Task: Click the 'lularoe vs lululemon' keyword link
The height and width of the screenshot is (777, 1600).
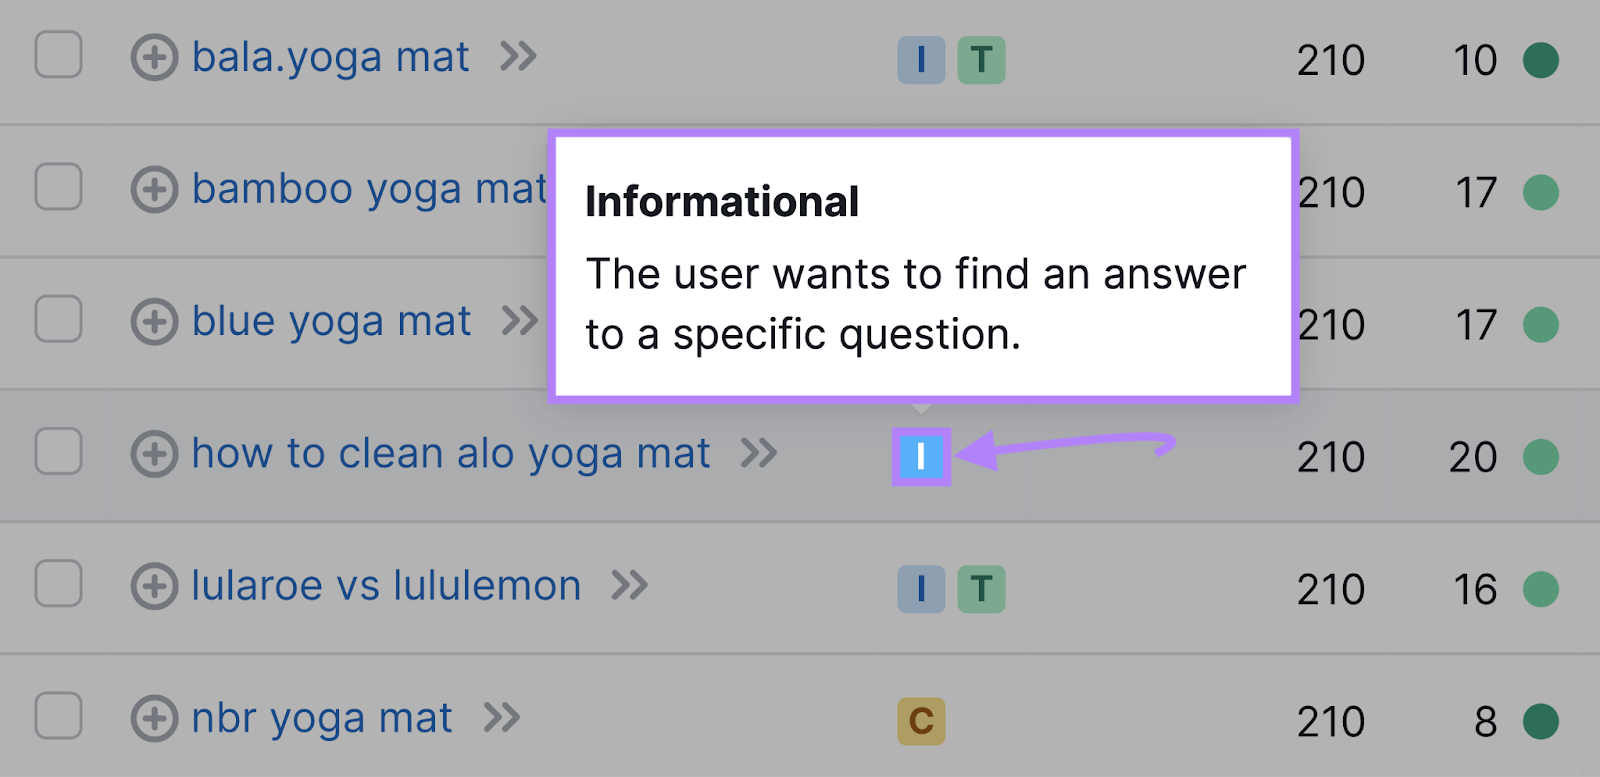Action: pos(386,586)
